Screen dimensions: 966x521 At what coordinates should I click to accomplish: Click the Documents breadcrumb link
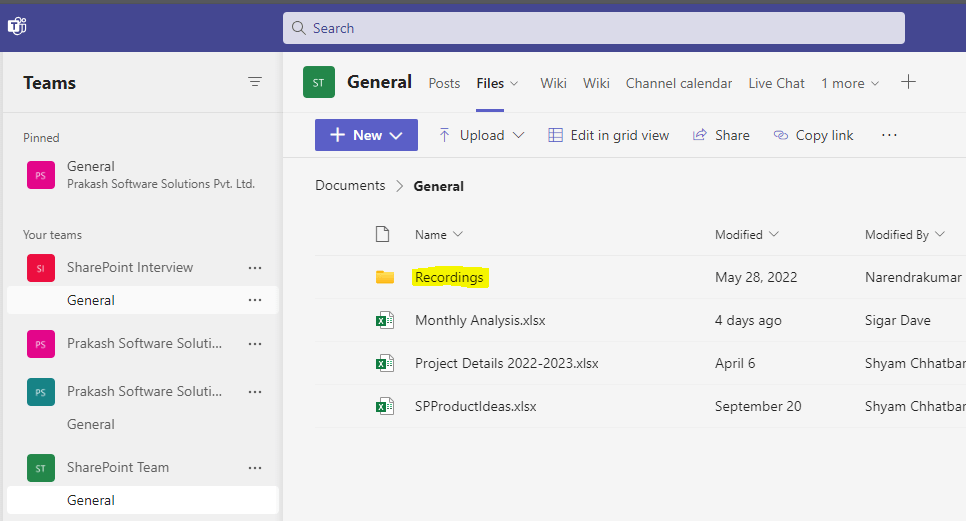tap(350, 185)
